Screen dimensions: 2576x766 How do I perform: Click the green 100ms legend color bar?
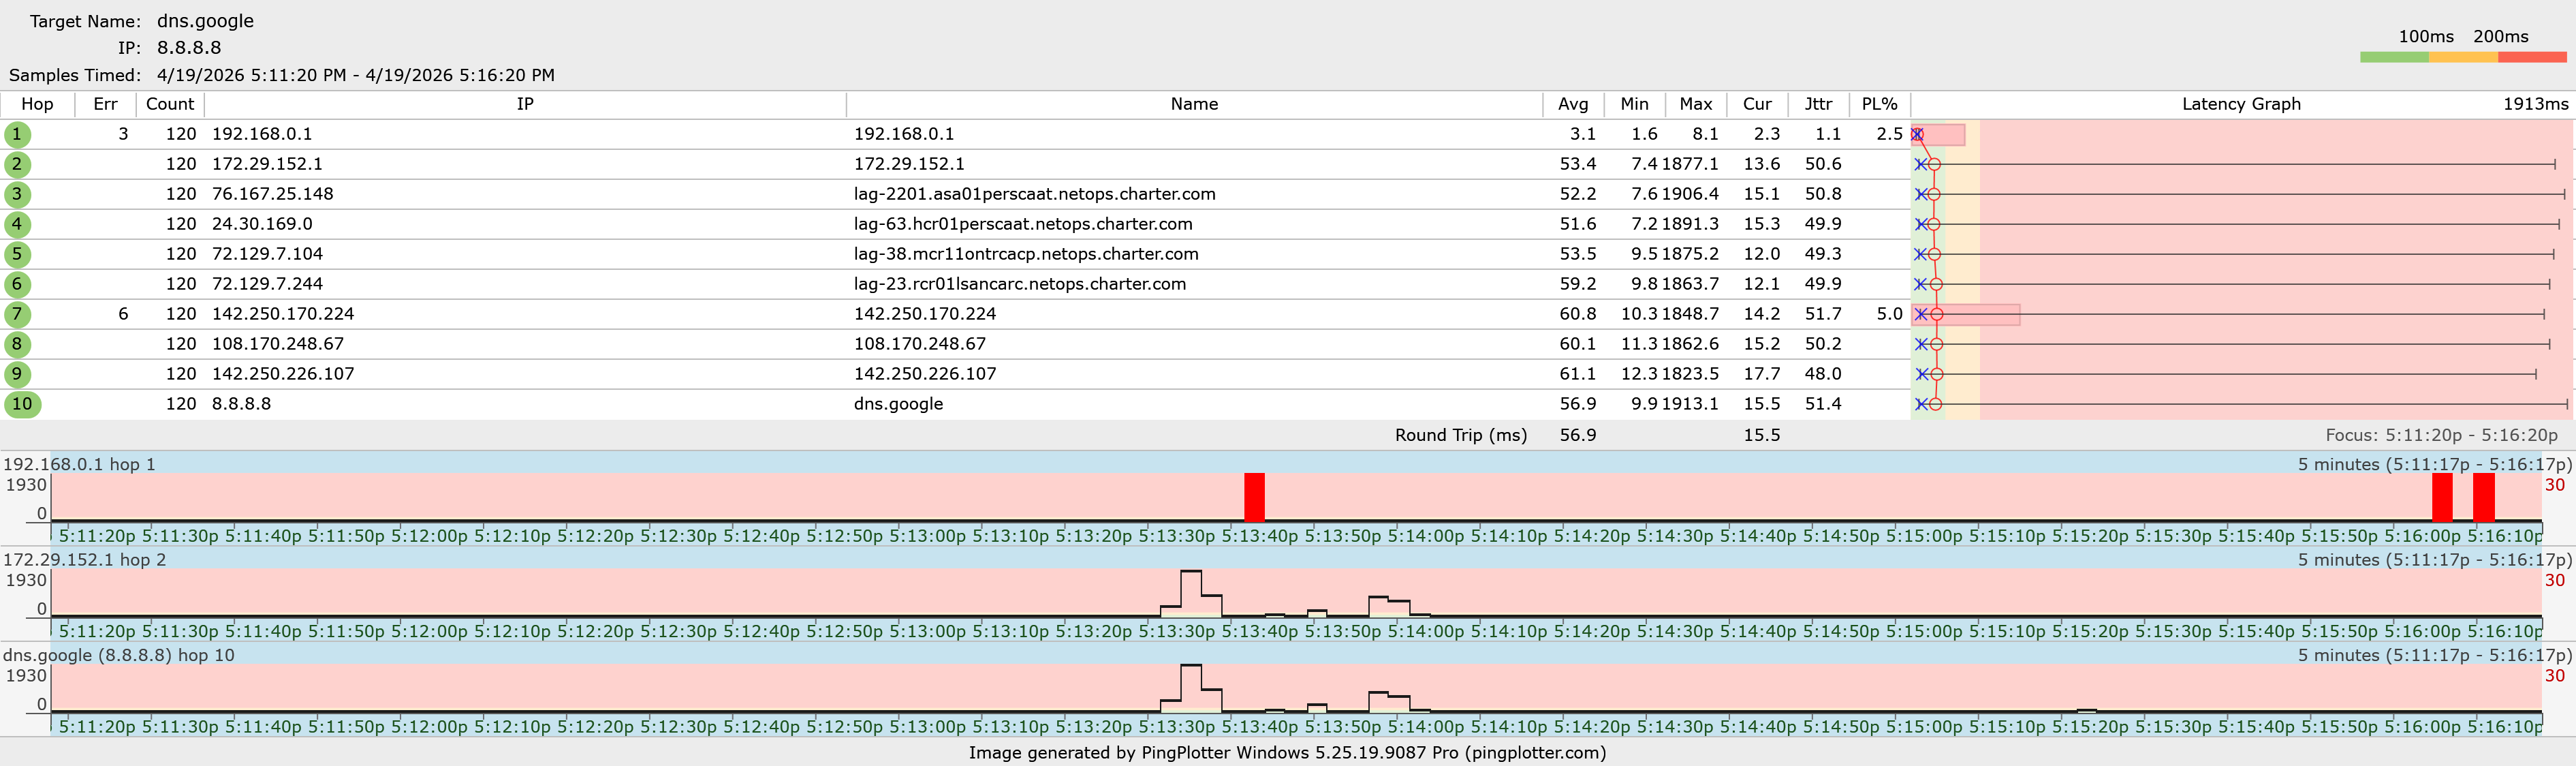[x=2394, y=58]
